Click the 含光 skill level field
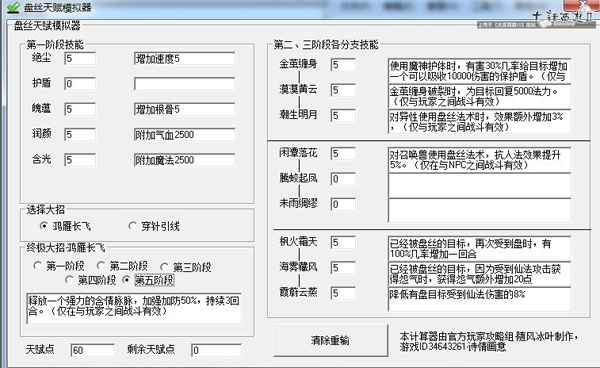This screenshot has height=368, width=600. click(x=80, y=160)
